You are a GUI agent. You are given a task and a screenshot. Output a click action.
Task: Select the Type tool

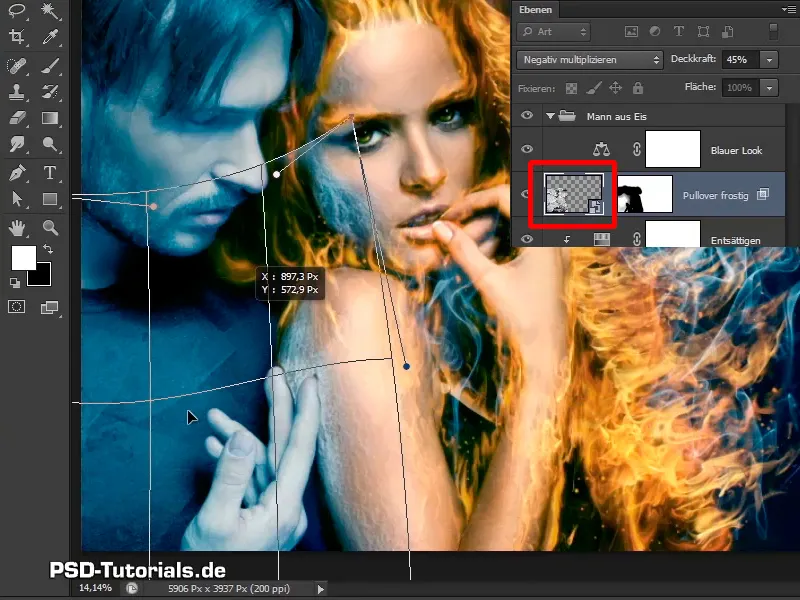pos(49,172)
